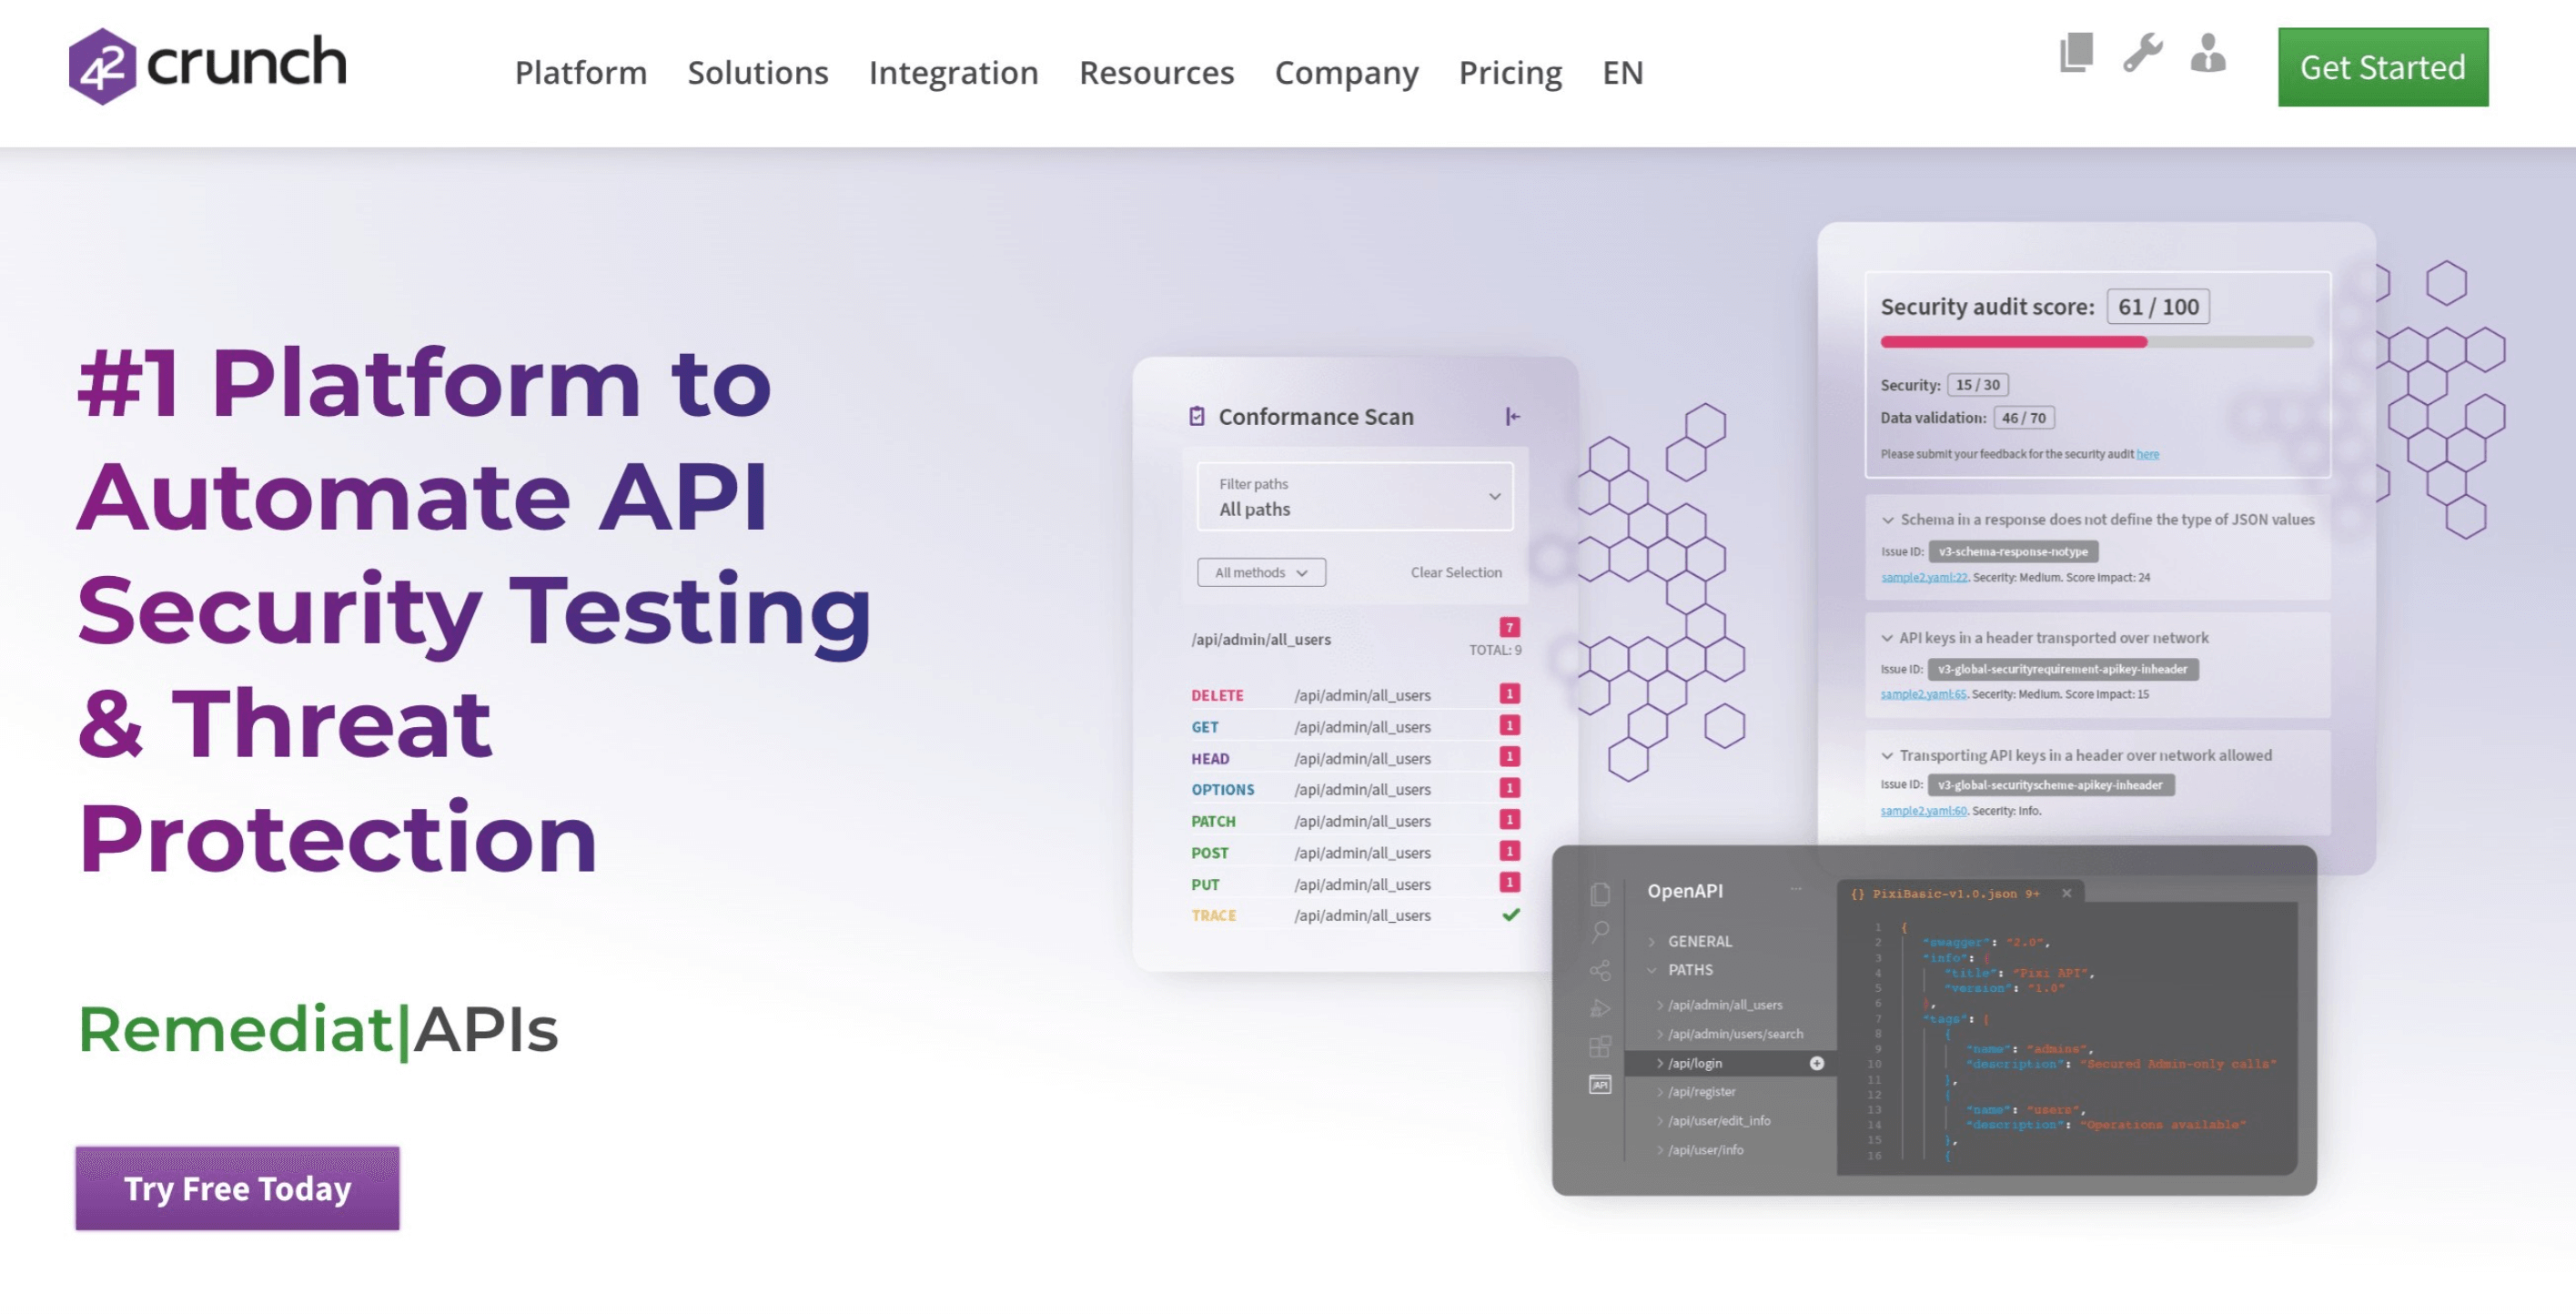Click Clear Selection in Conformance Scan

1456,572
